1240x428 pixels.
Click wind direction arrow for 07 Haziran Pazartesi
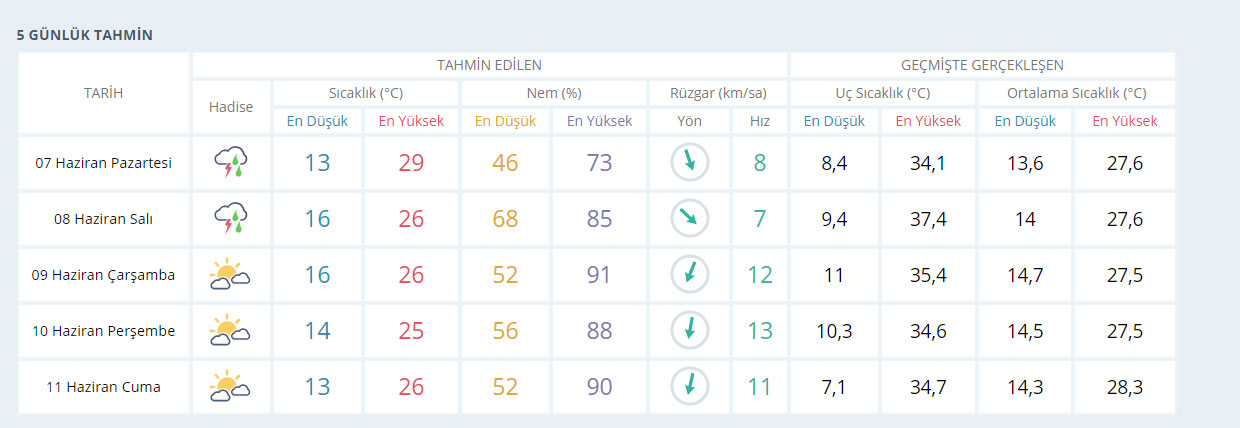pyautogui.click(x=689, y=162)
